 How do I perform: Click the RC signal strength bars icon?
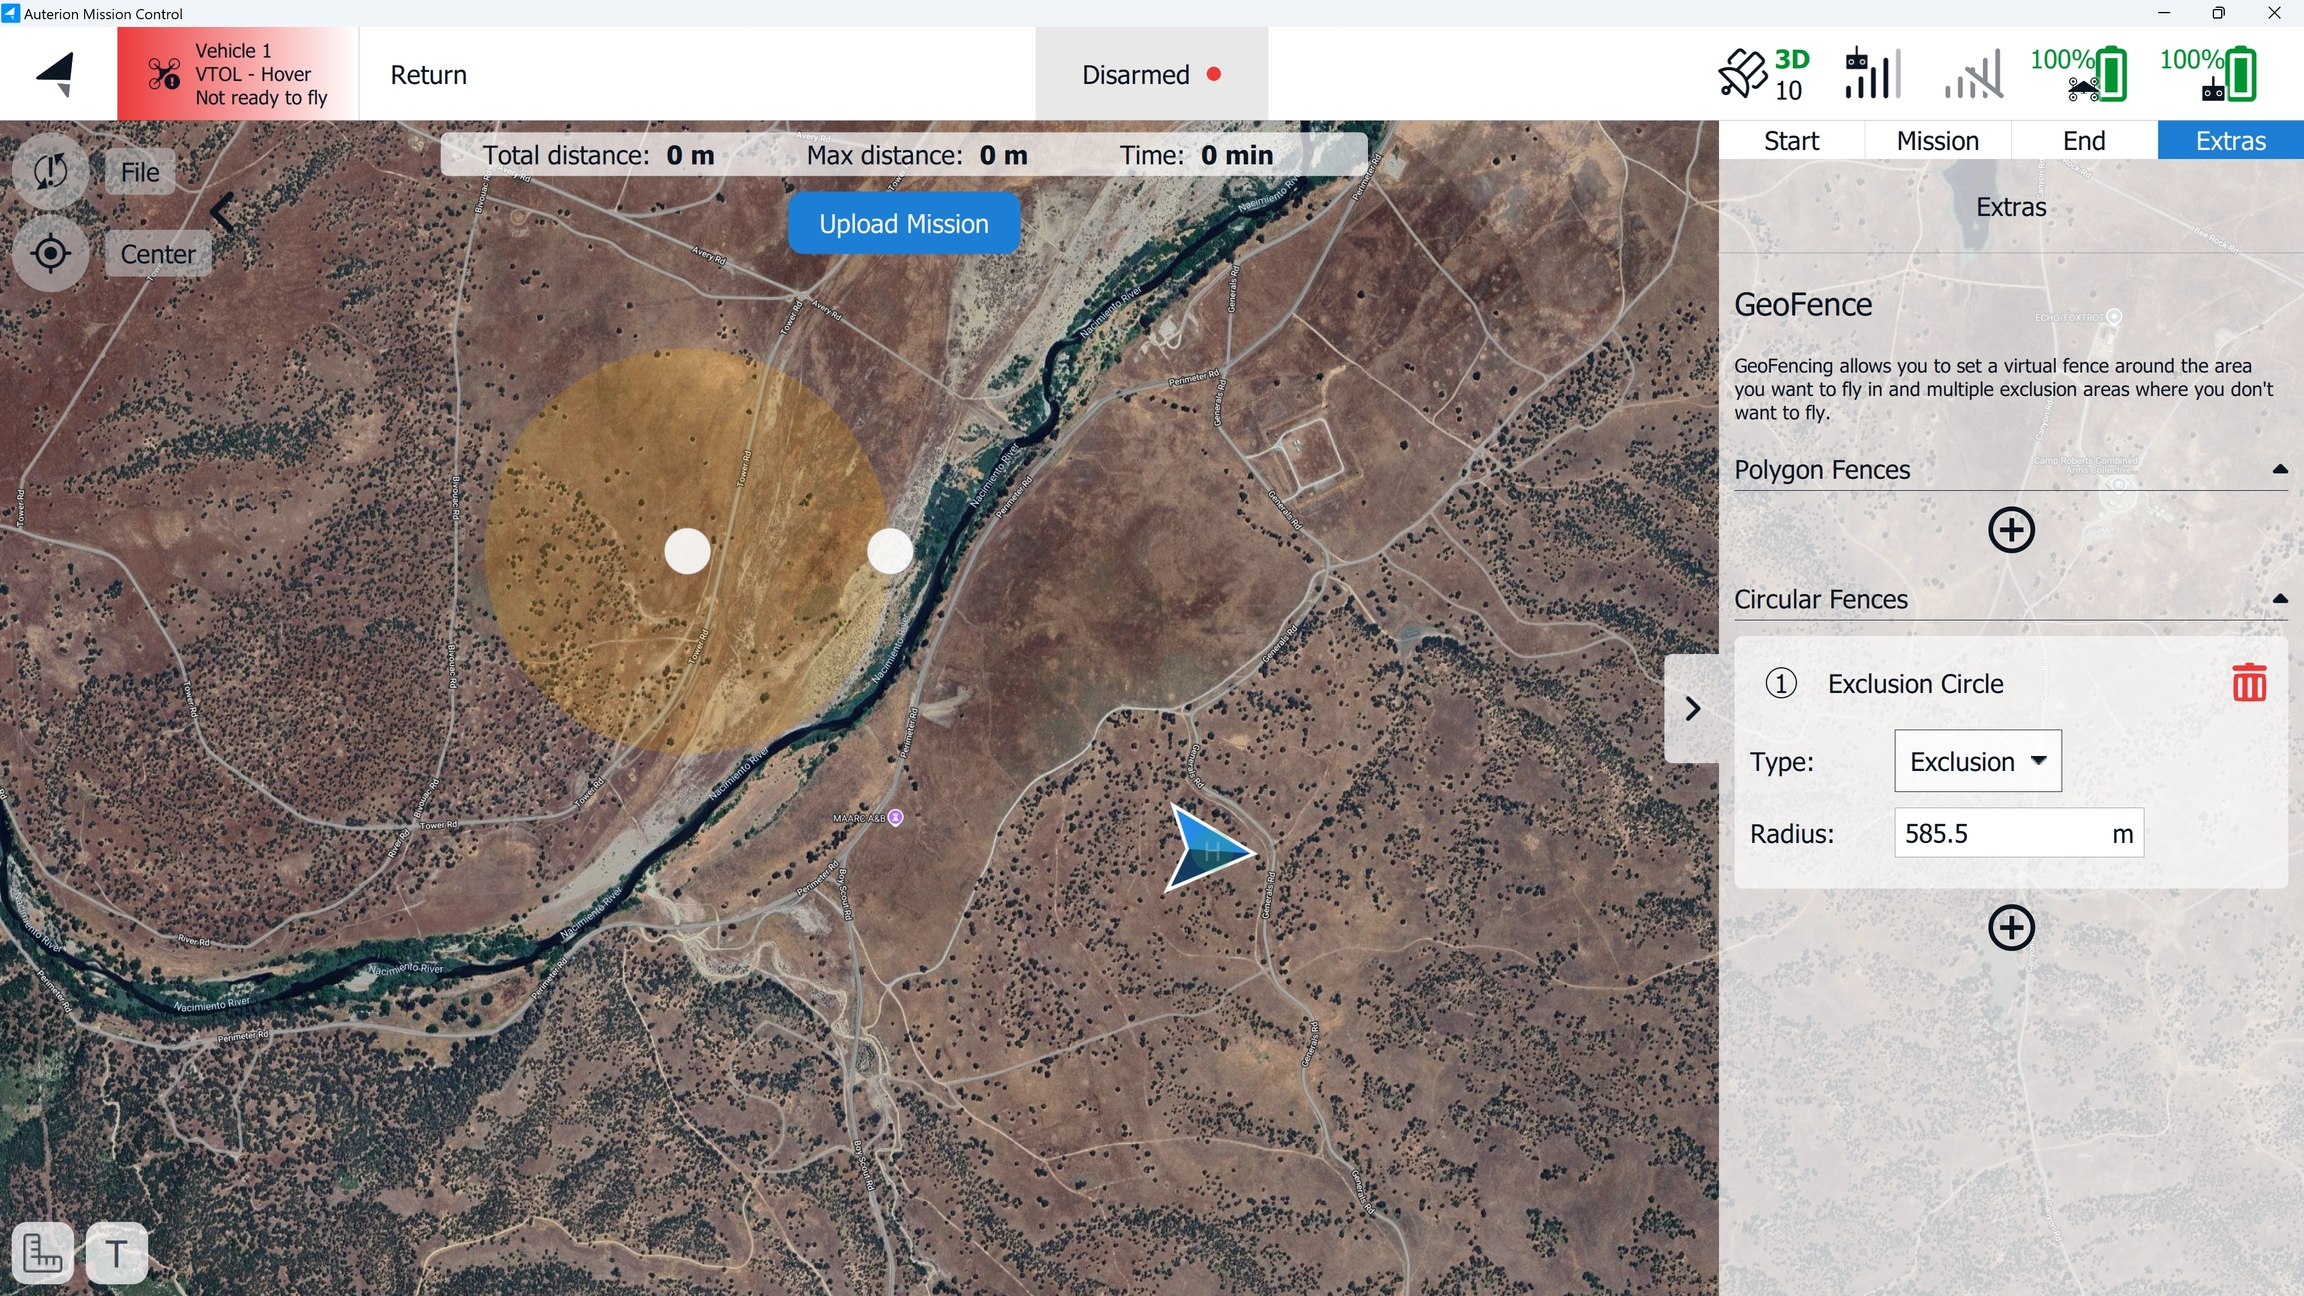click(1872, 74)
